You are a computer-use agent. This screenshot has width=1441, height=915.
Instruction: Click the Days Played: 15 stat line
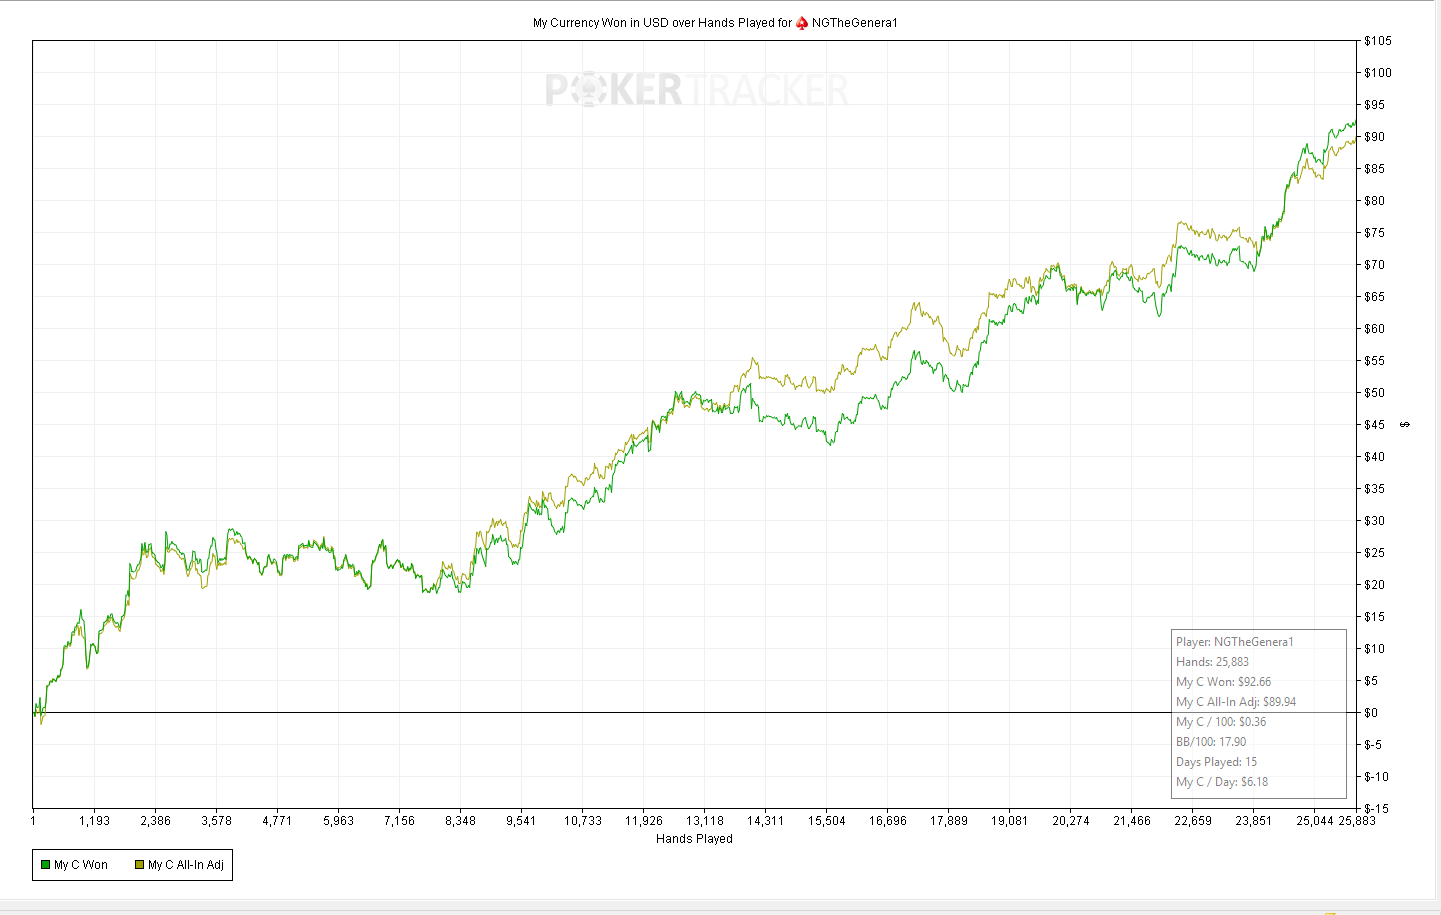(x=1216, y=762)
